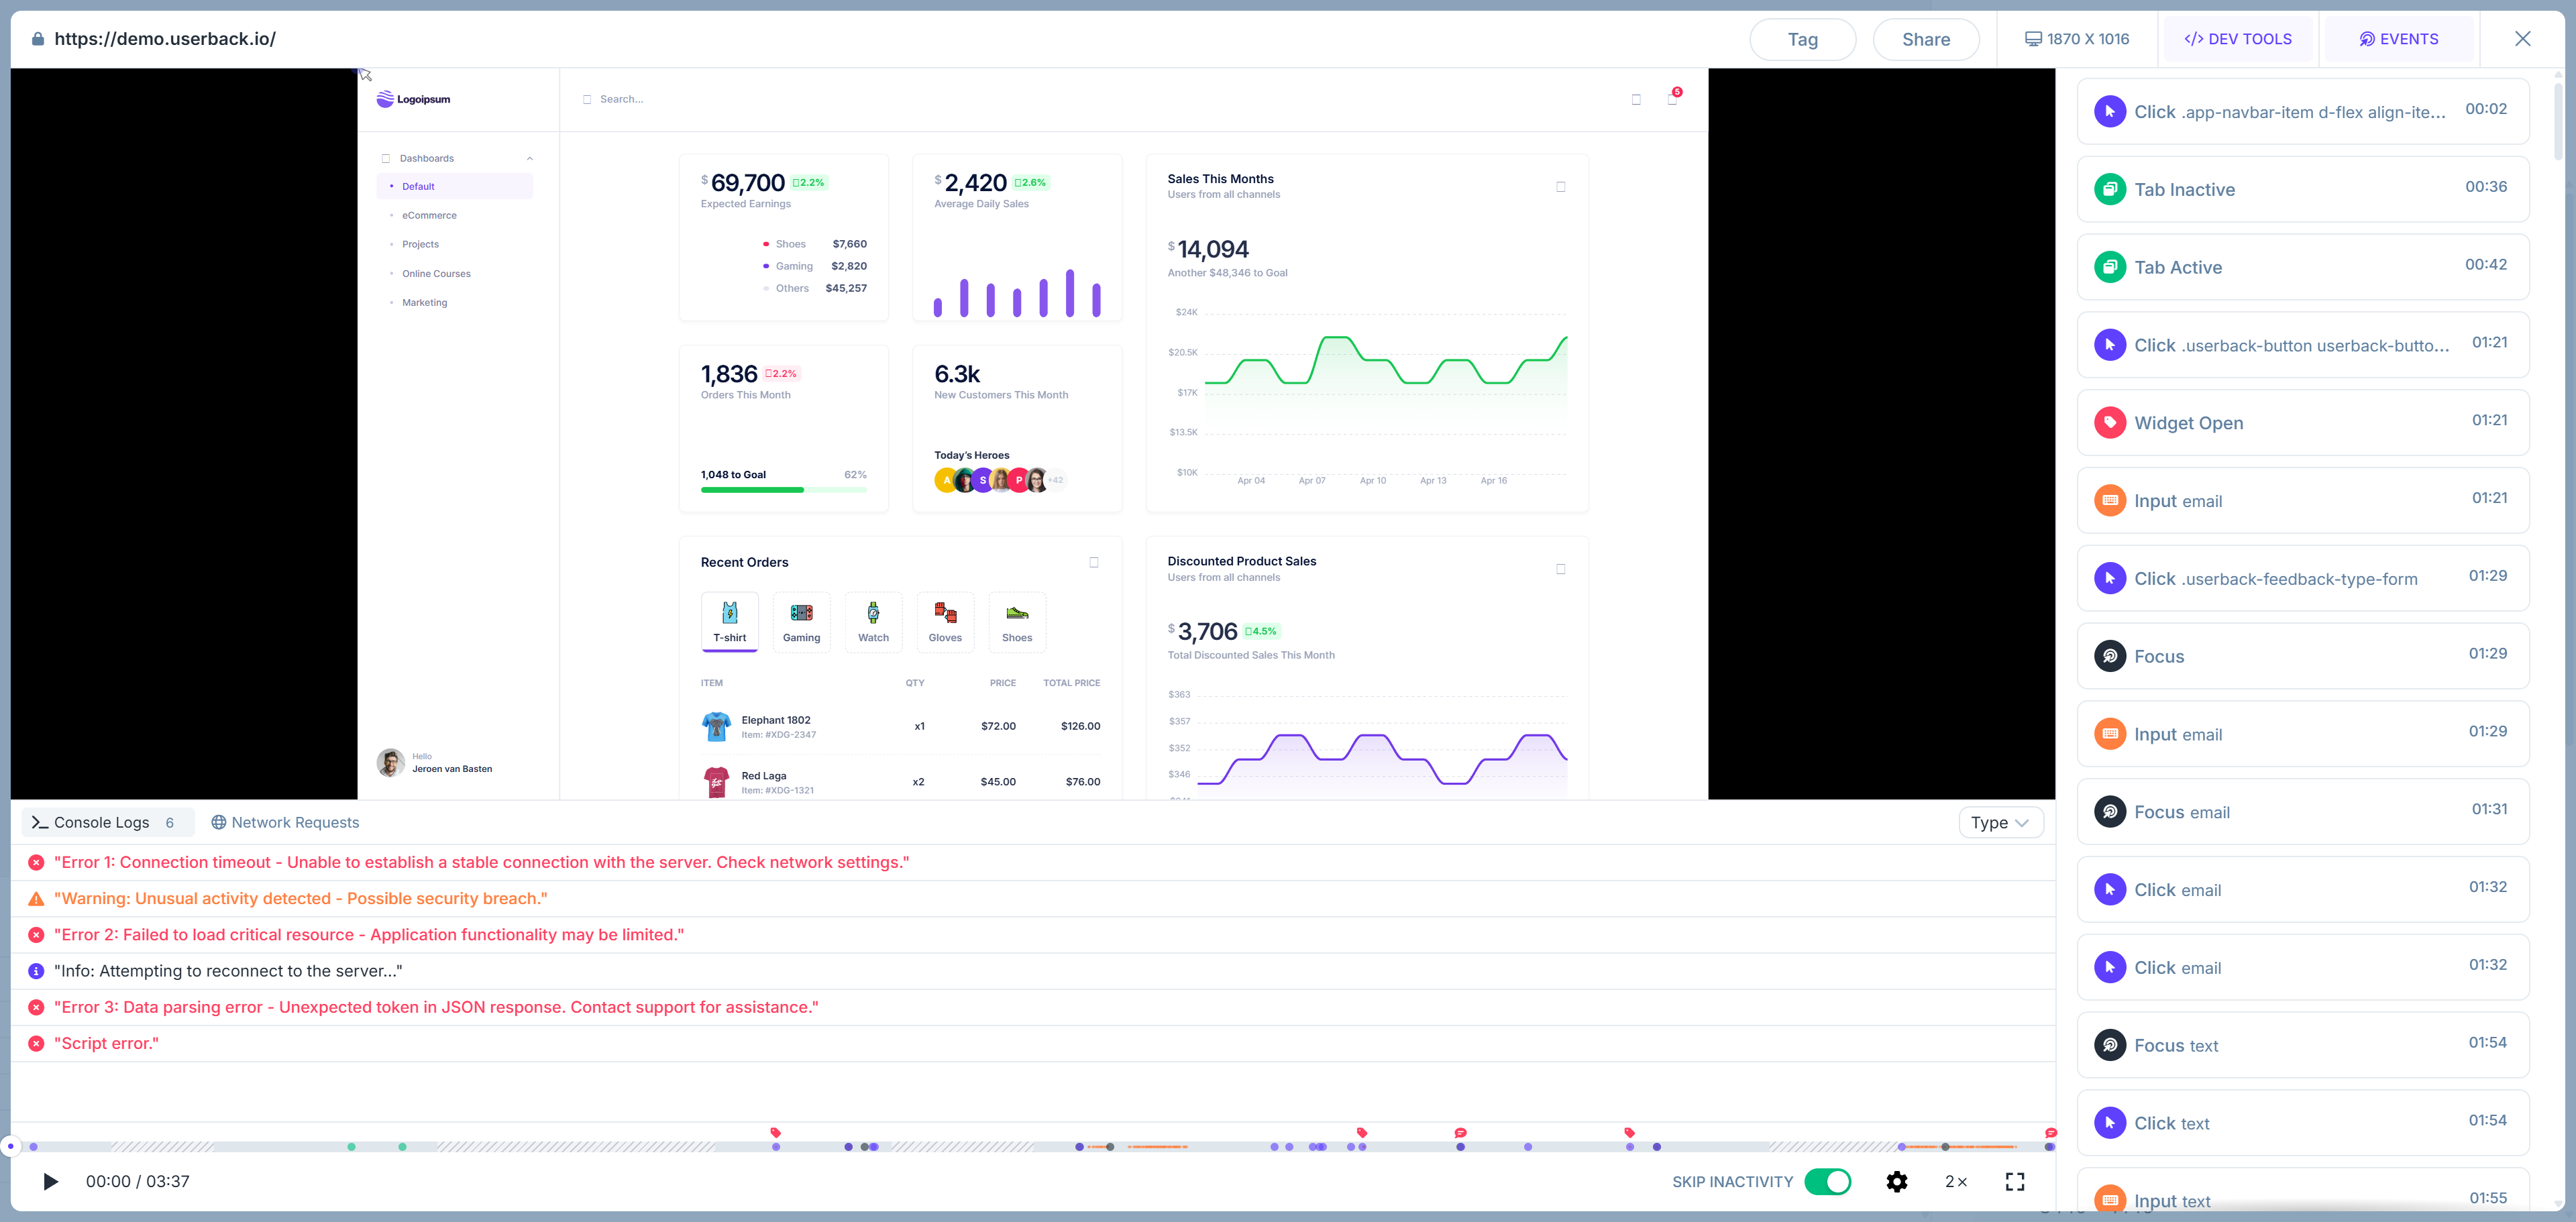
Task: Toggle the Skip Inactivity switch
Action: tap(1827, 1181)
